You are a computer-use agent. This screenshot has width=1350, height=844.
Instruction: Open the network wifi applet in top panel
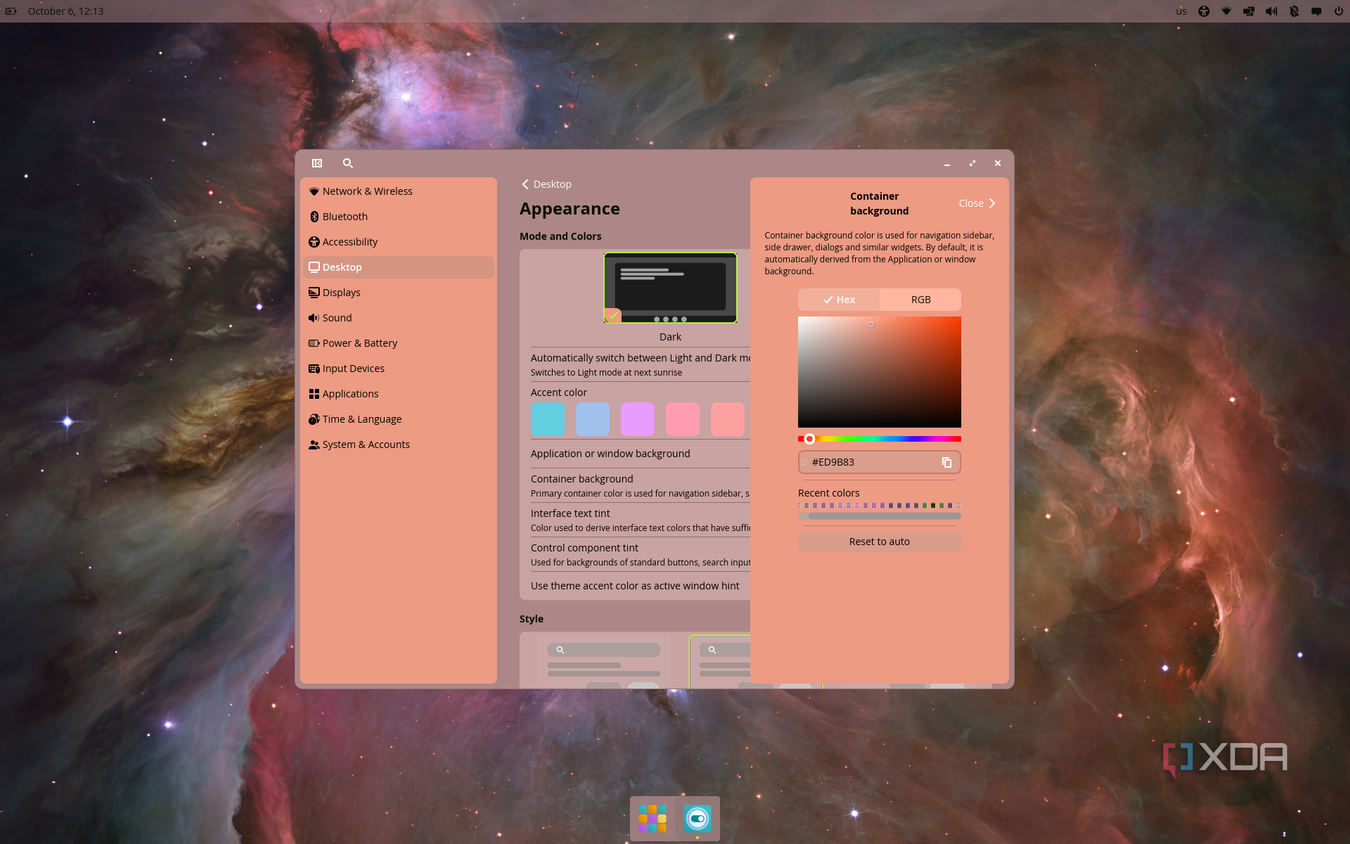[1226, 11]
